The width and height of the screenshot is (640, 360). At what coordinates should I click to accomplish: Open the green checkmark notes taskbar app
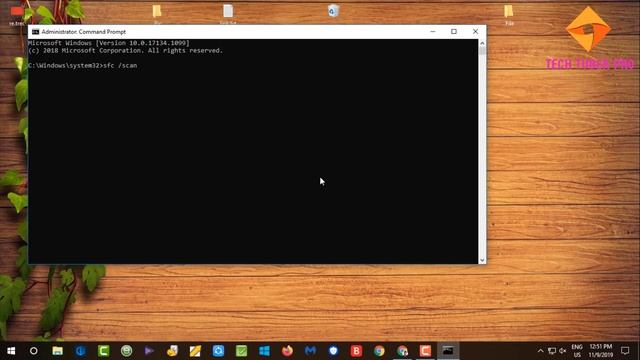click(241, 351)
